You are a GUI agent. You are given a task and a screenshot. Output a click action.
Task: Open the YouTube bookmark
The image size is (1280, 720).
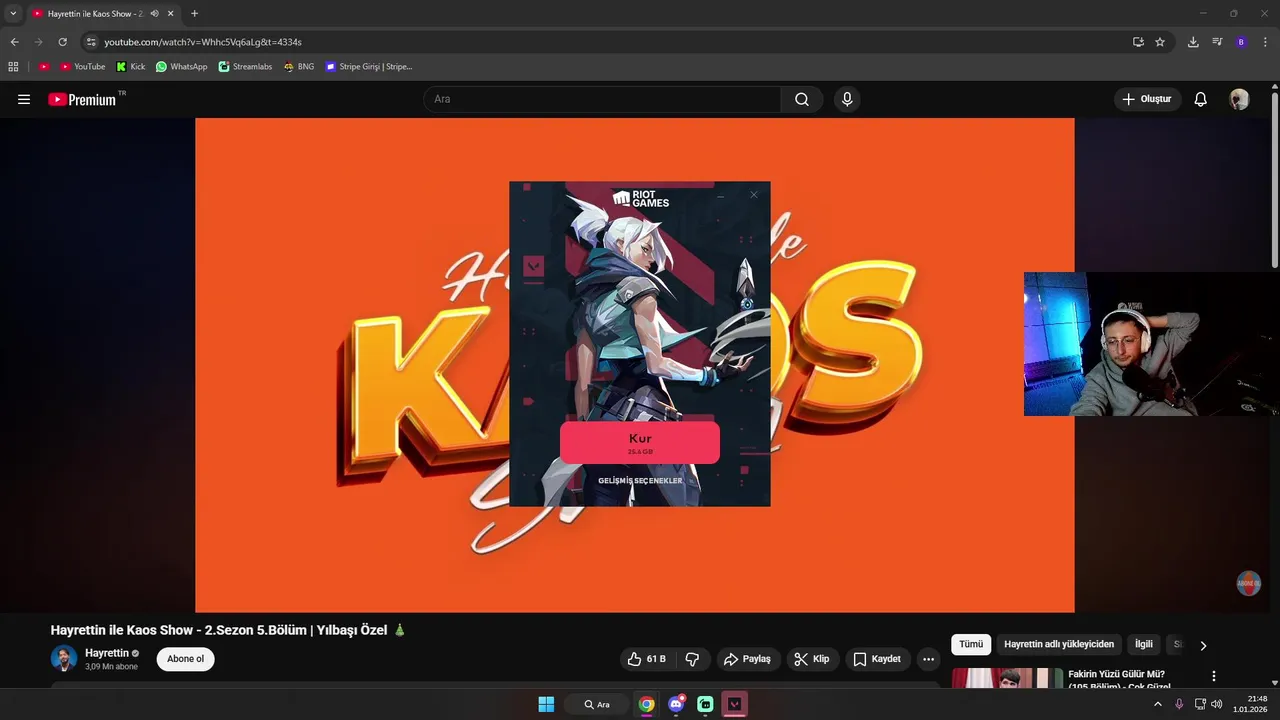(x=82, y=67)
